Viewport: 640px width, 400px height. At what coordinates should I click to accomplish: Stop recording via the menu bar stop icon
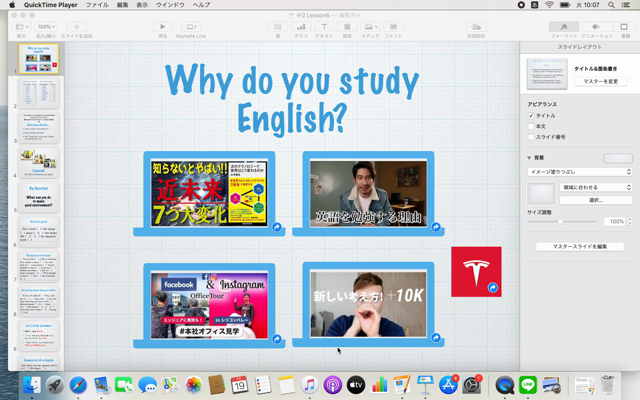[521, 5]
